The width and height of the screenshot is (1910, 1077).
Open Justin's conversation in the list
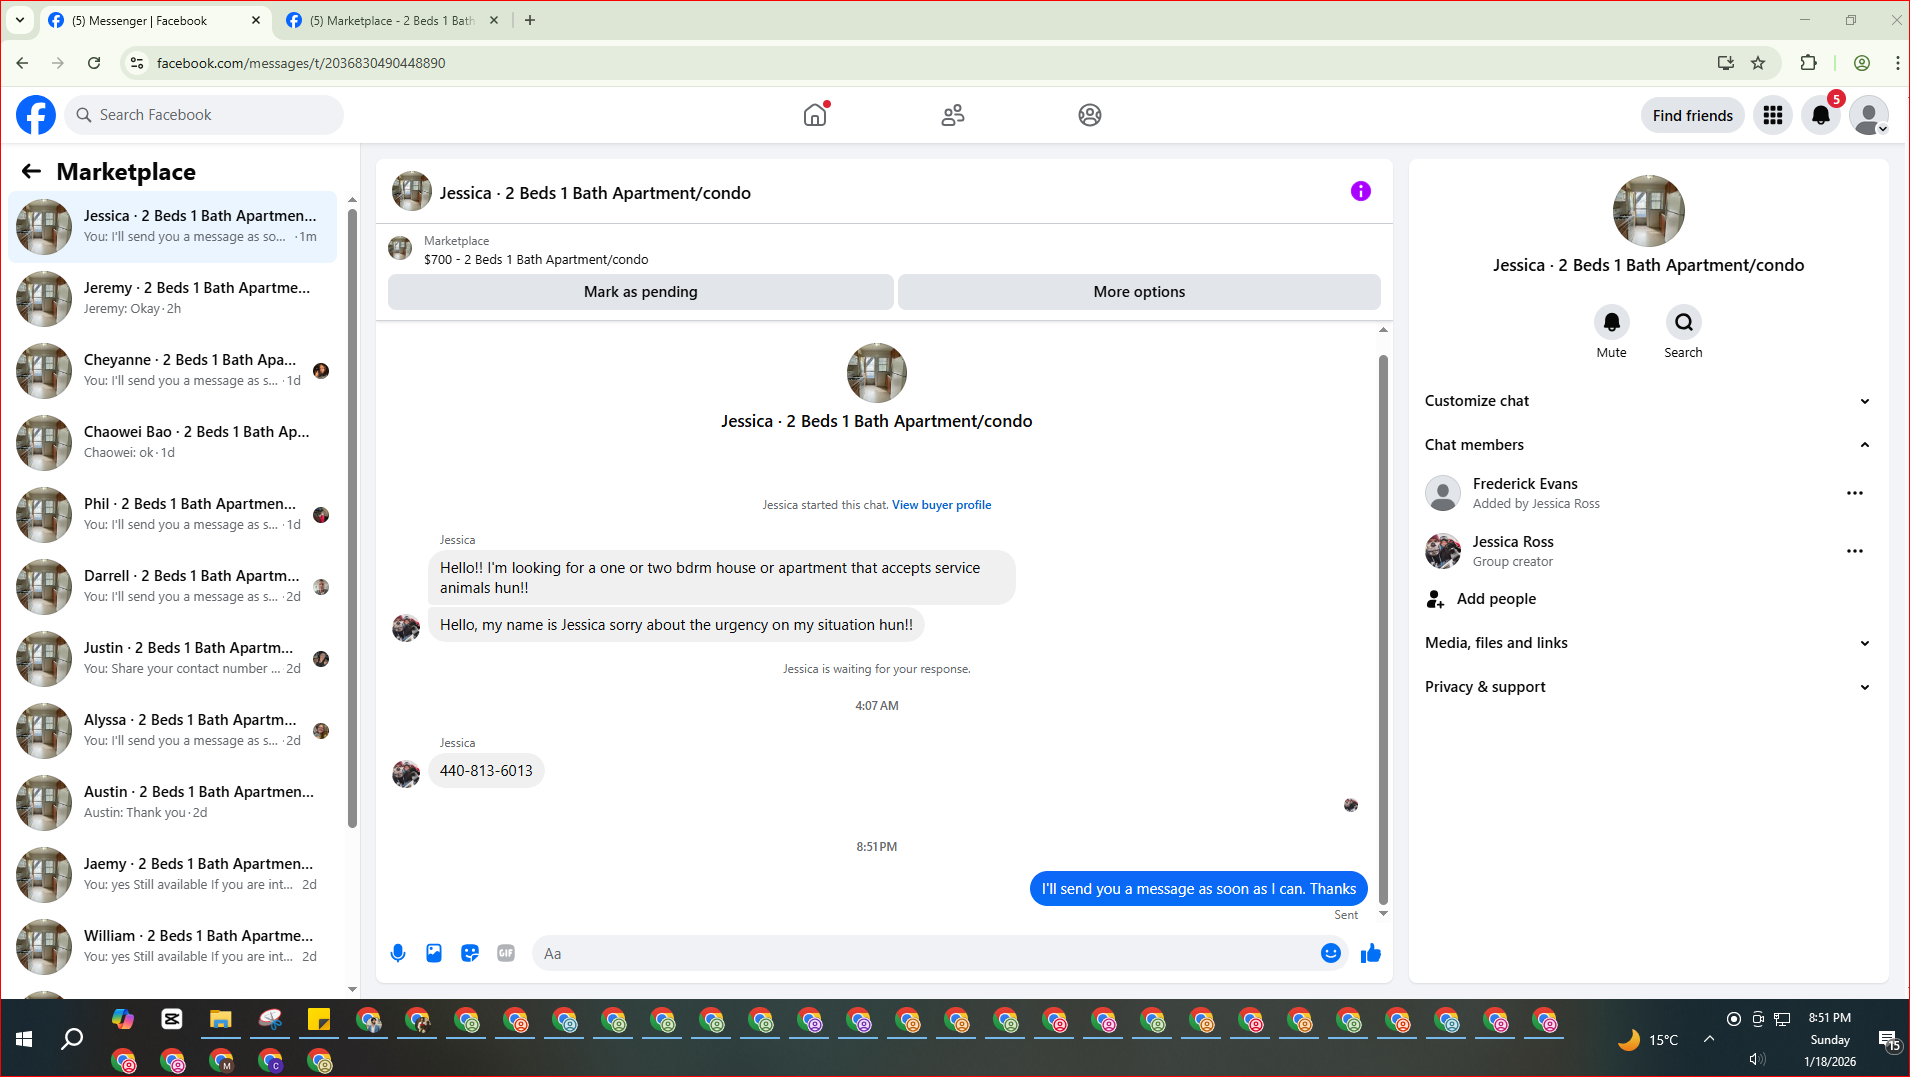pos(173,658)
